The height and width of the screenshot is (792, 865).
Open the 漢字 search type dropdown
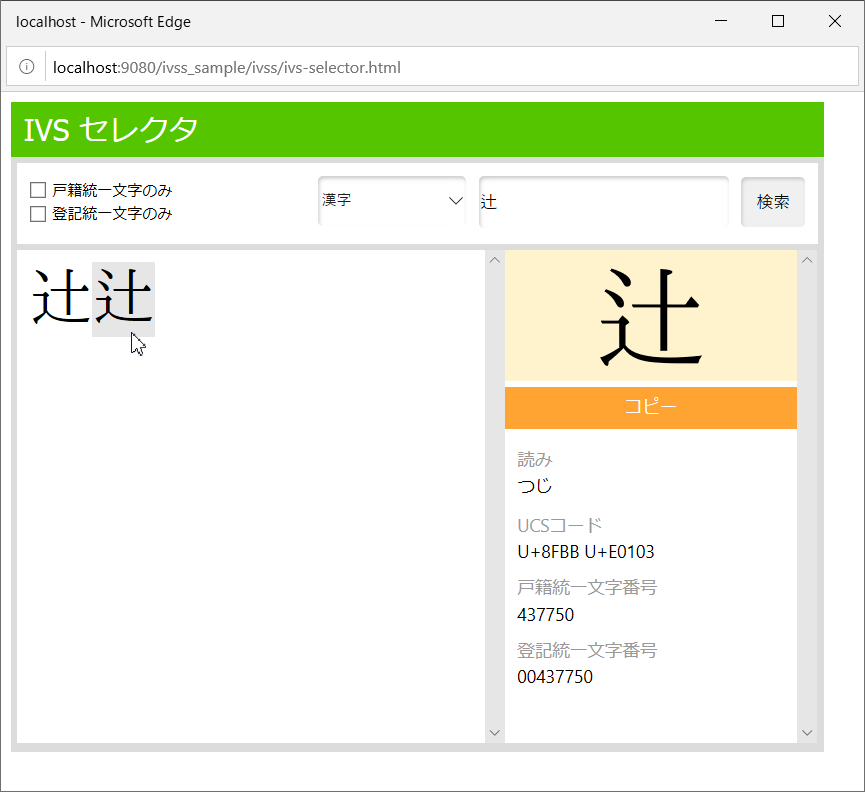tap(392, 200)
